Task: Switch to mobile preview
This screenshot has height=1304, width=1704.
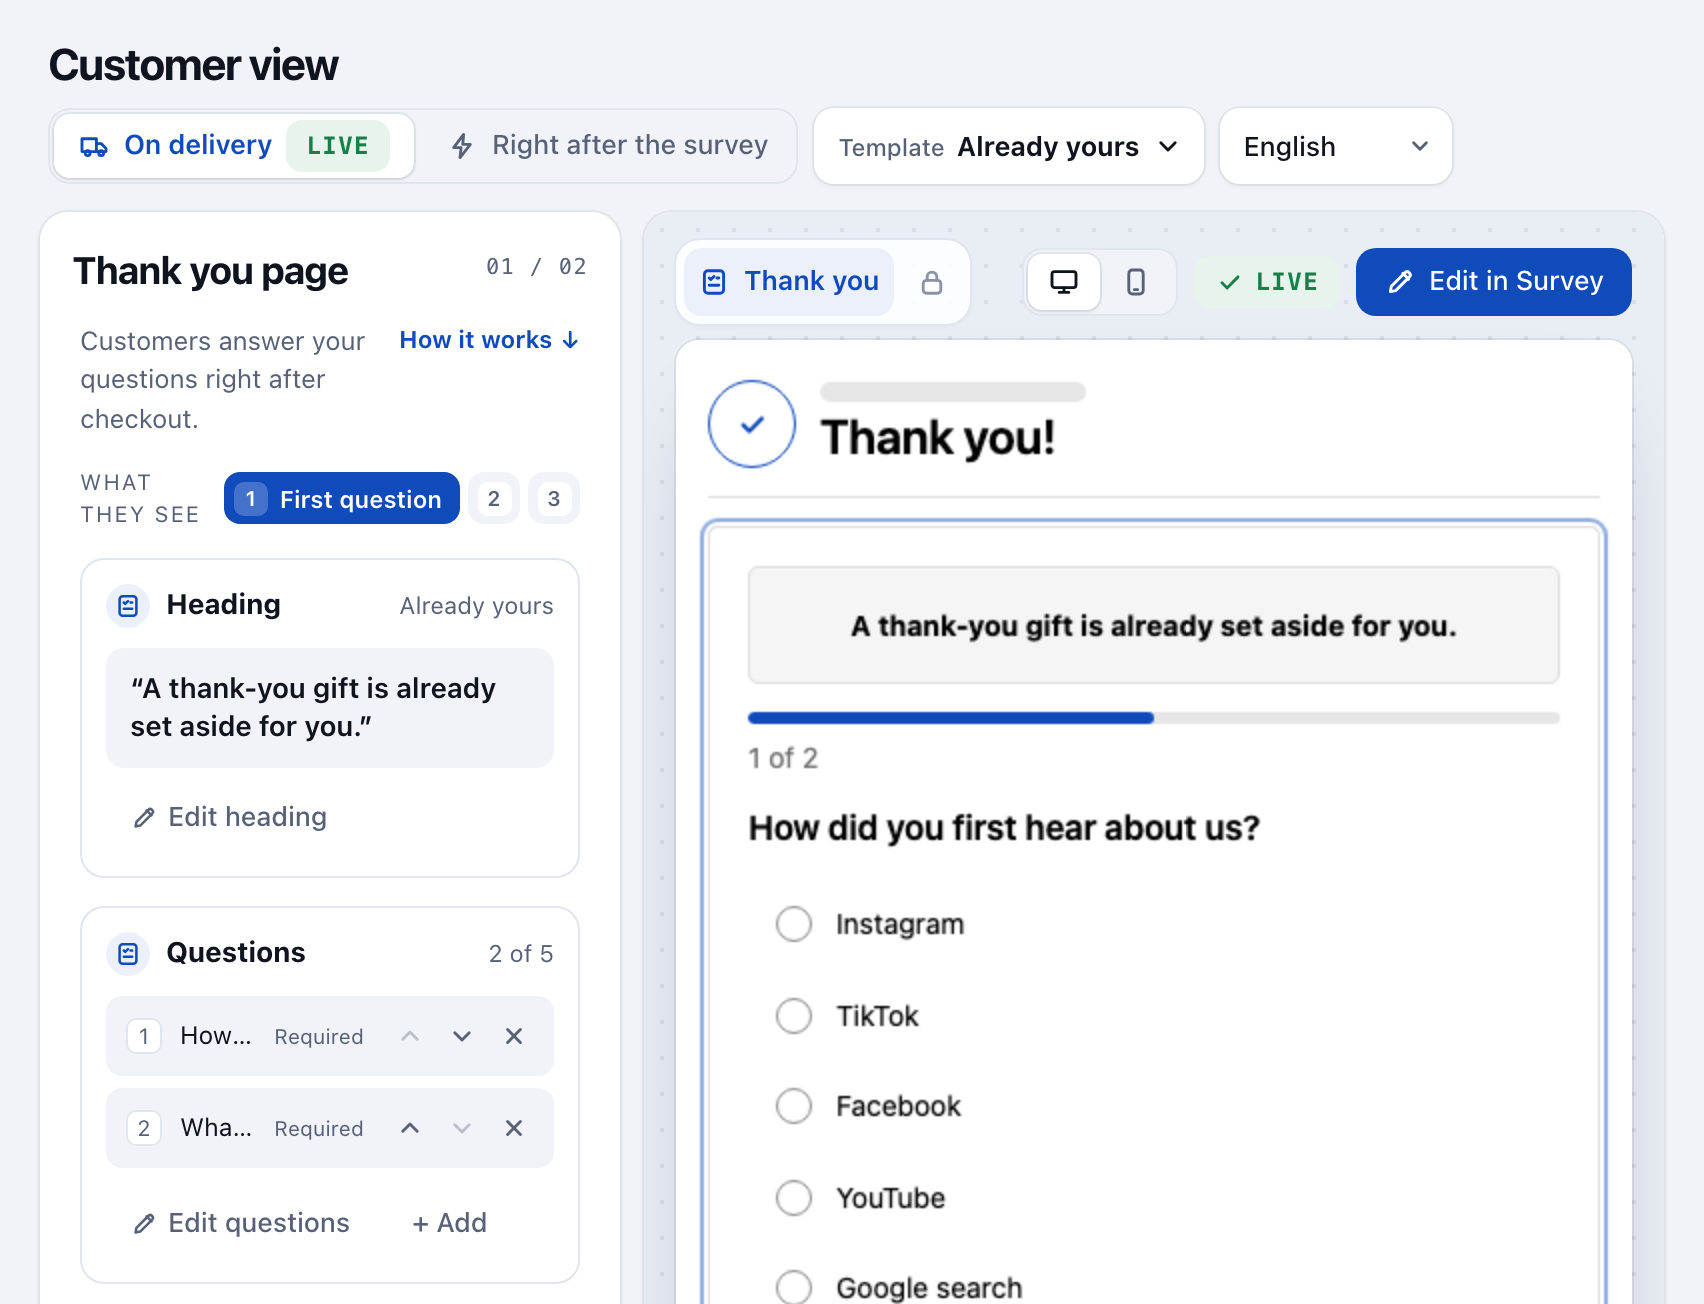Action: (x=1136, y=282)
